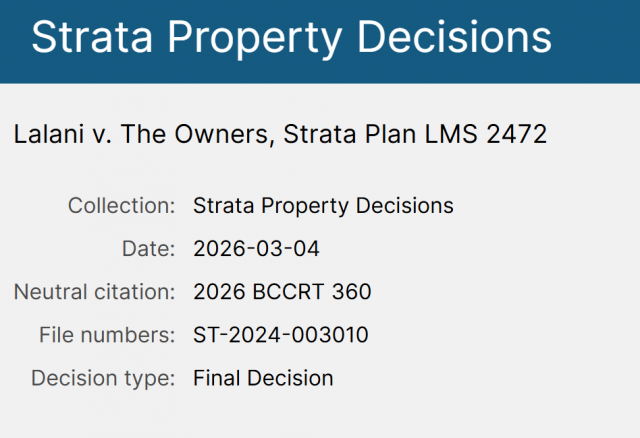Viewport: 640px width, 438px height.
Task: Click the "Decision type:" field label
Action: point(104,378)
